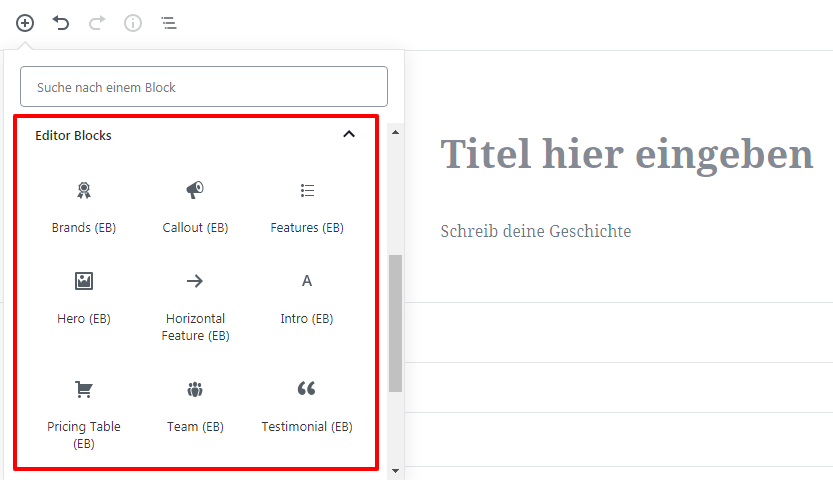Image resolution: width=833 pixels, height=480 pixels.
Task: Collapse the Editor Blocks section chevron
Action: (349, 135)
